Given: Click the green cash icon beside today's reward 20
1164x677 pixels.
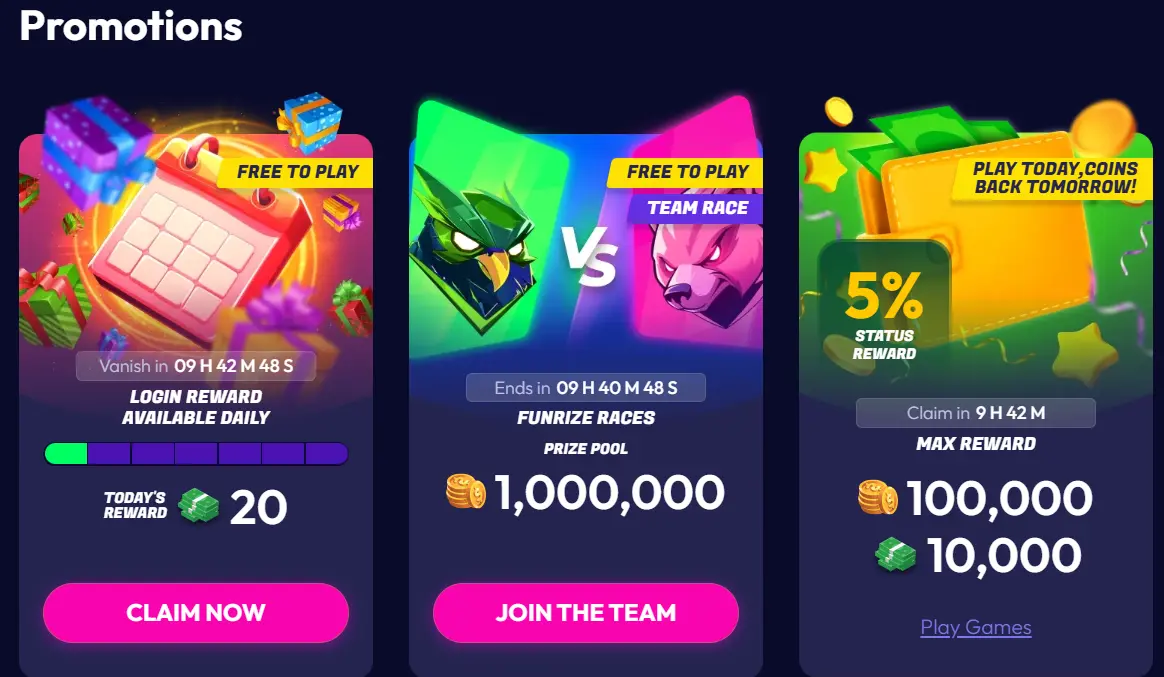Looking at the screenshot, I should click(198, 506).
